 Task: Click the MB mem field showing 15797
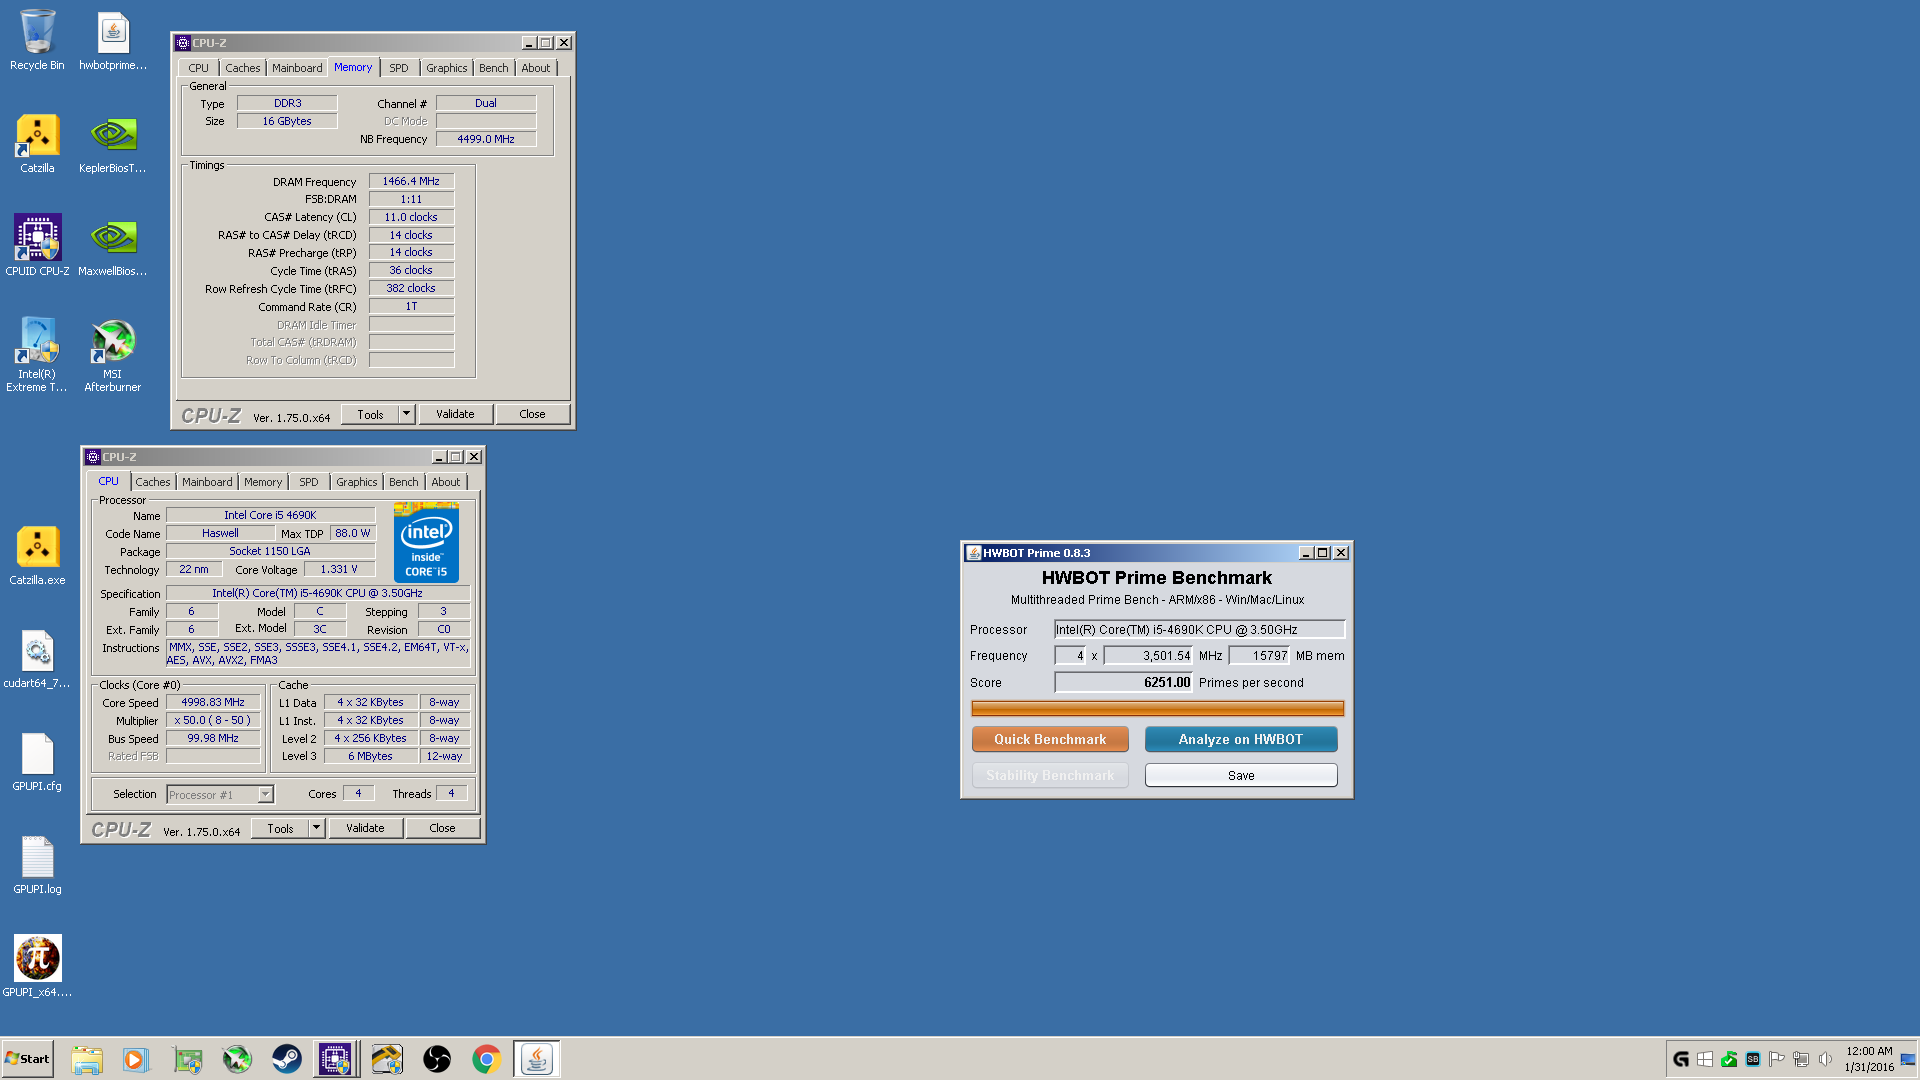click(1259, 656)
